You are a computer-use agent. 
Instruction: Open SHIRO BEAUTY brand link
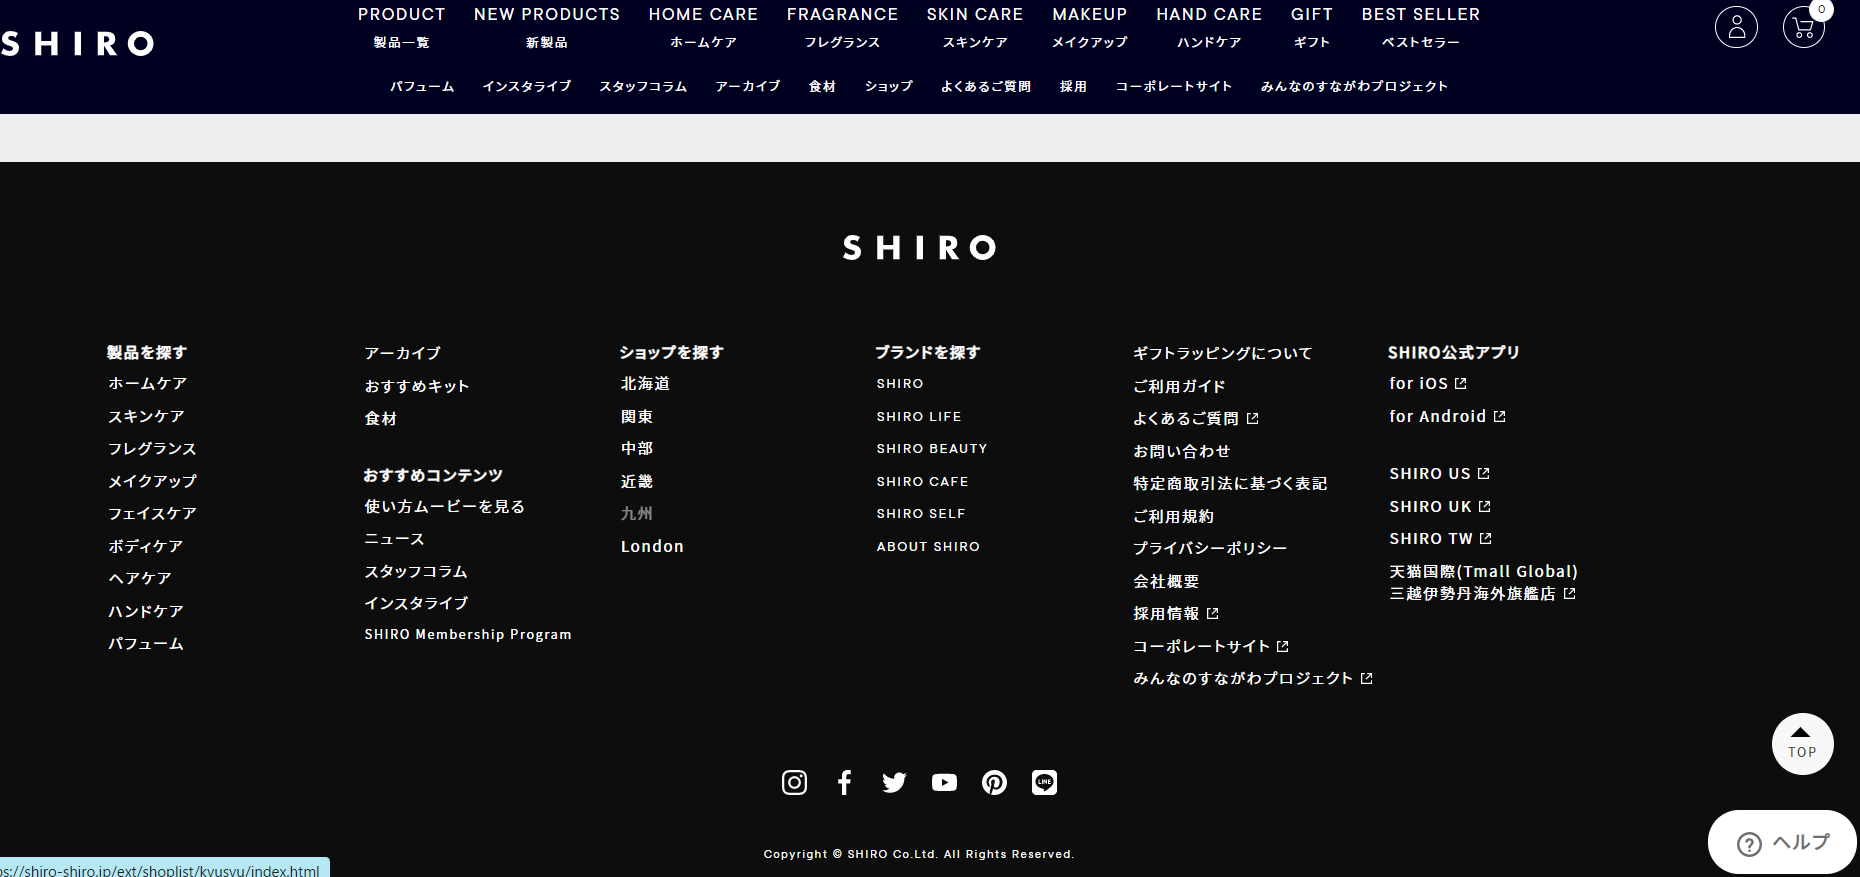click(x=932, y=448)
